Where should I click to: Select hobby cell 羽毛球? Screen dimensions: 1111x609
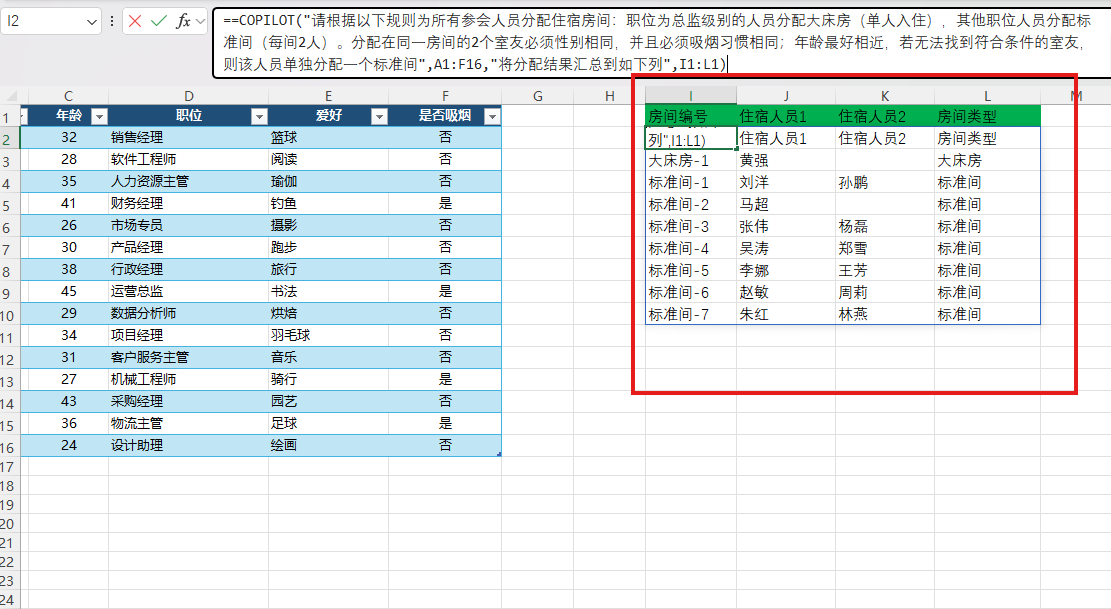pos(328,335)
